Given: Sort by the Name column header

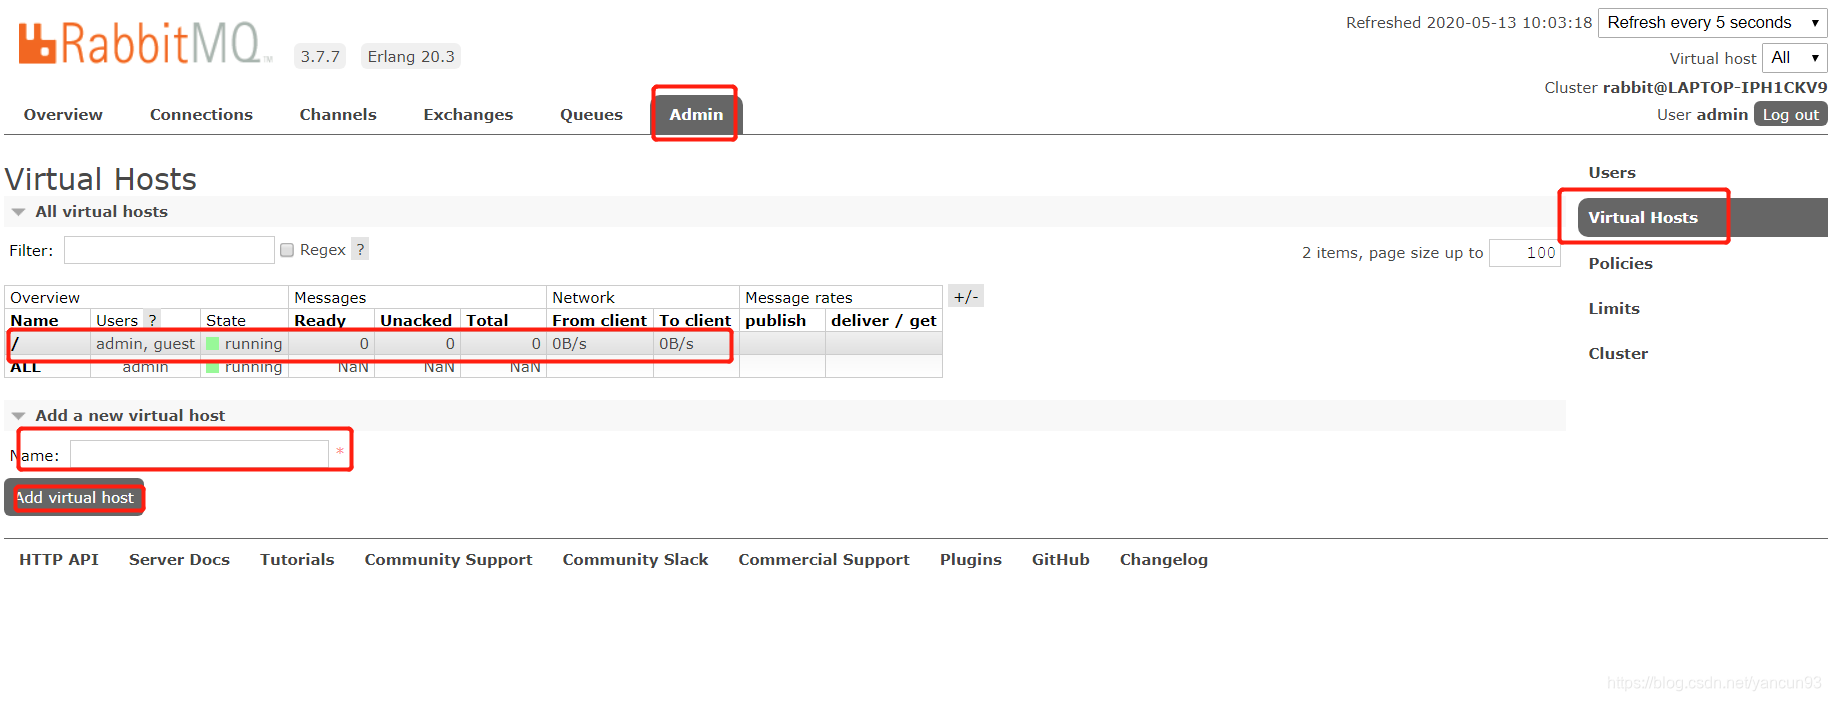Looking at the screenshot, I should point(35,320).
